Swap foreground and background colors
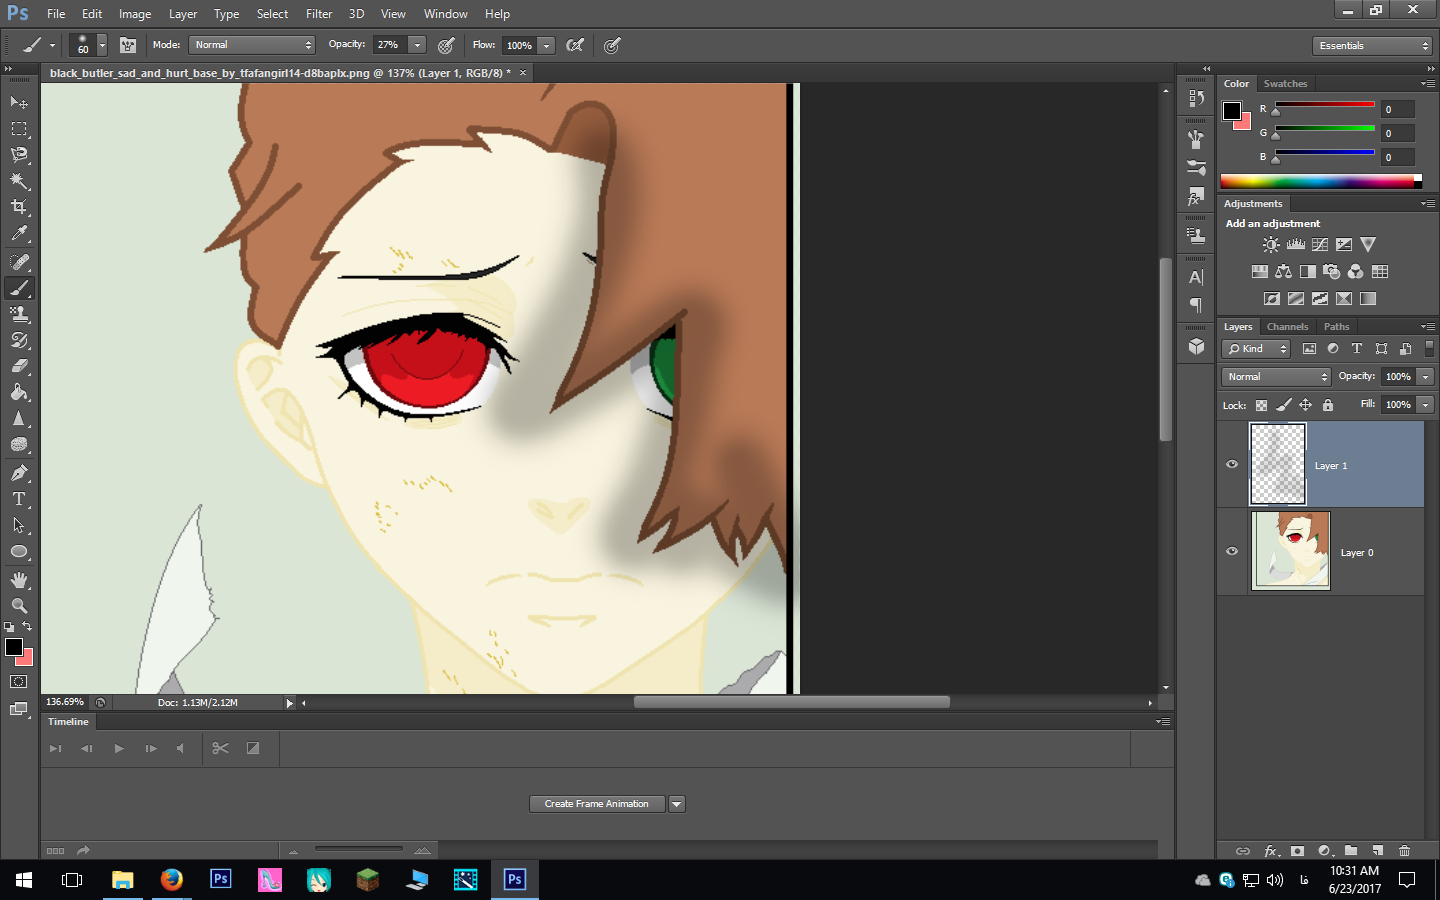The width and height of the screenshot is (1440, 900). point(27,626)
